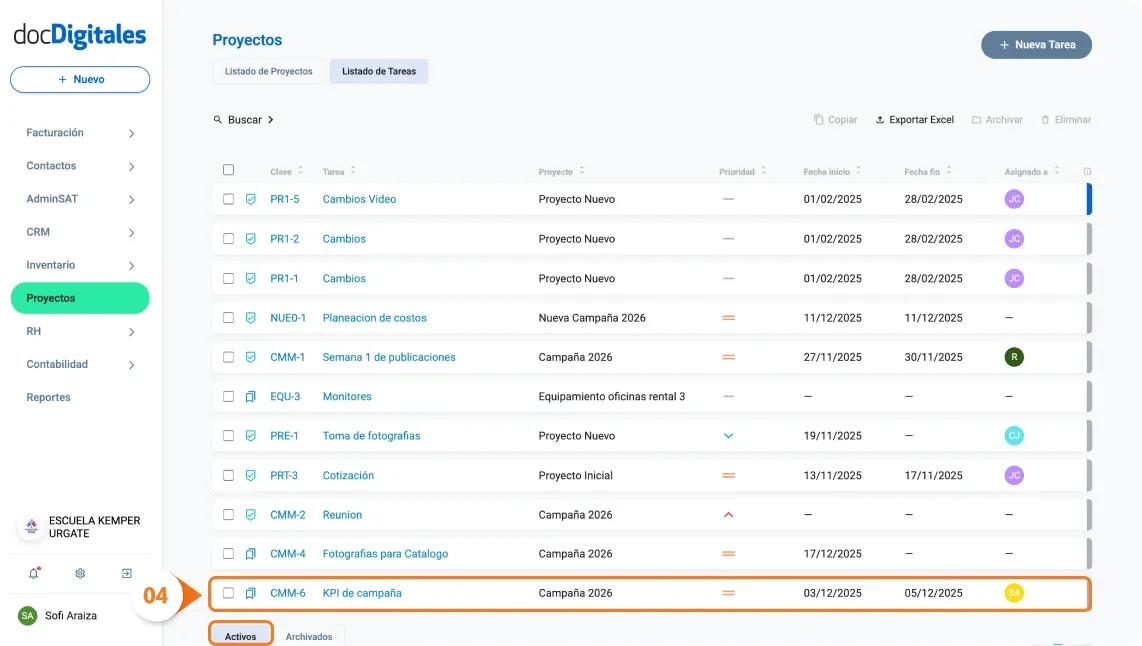Click the Exportar Excel icon
The image size is (1142, 646).
click(879, 119)
